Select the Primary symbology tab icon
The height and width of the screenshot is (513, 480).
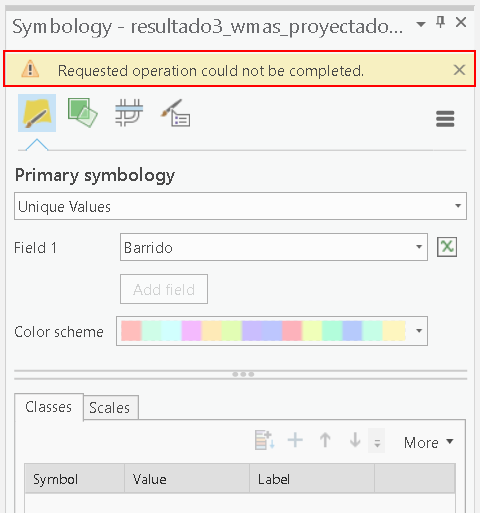[37, 113]
